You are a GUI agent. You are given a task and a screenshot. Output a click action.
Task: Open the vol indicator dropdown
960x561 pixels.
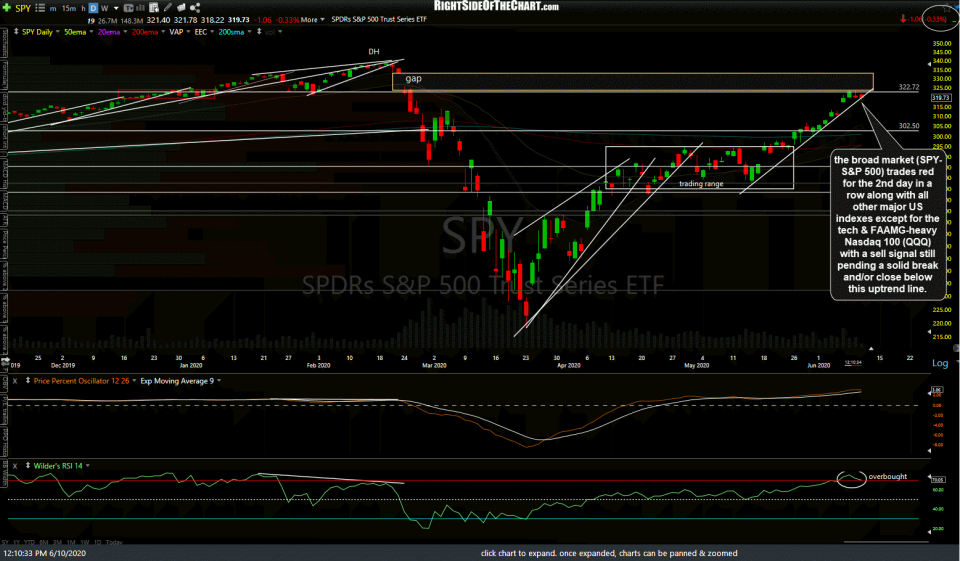280,32
